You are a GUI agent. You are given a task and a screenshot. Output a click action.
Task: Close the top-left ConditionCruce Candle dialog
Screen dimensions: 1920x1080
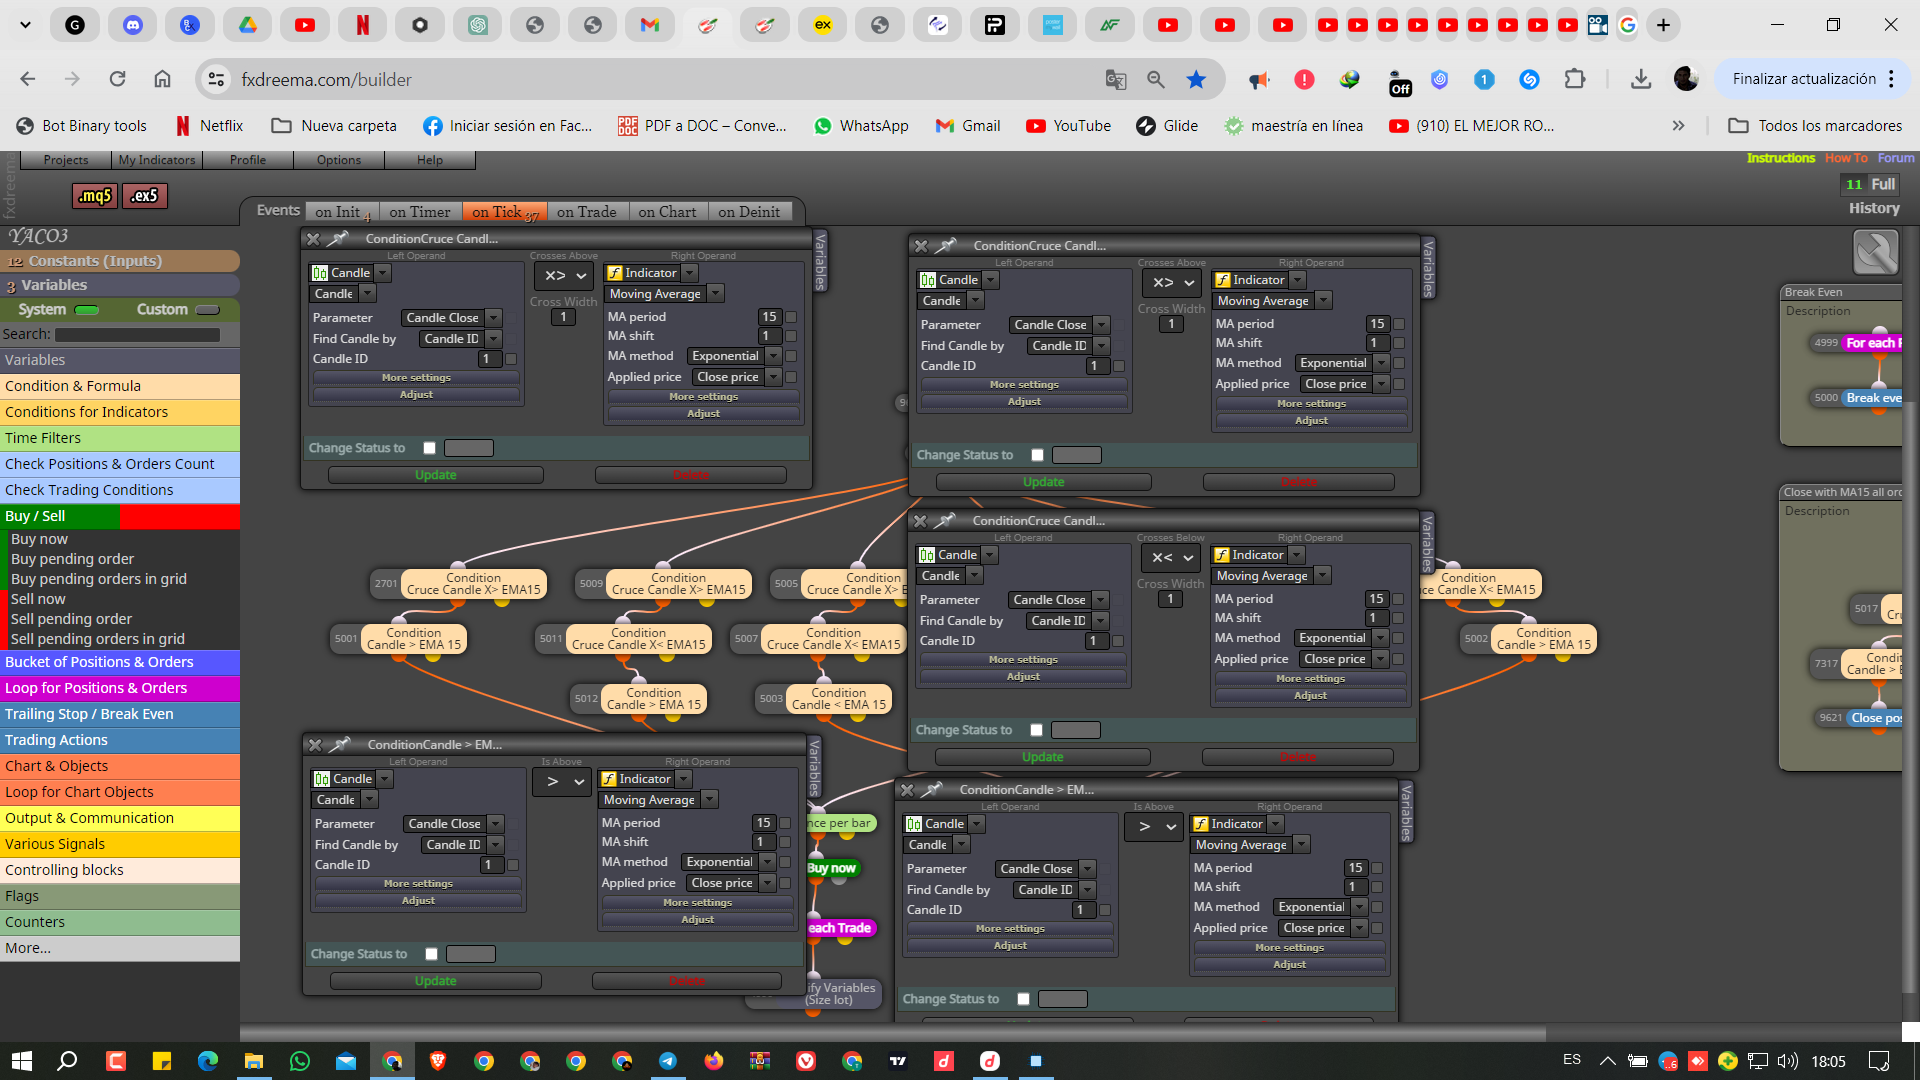click(313, 239)
